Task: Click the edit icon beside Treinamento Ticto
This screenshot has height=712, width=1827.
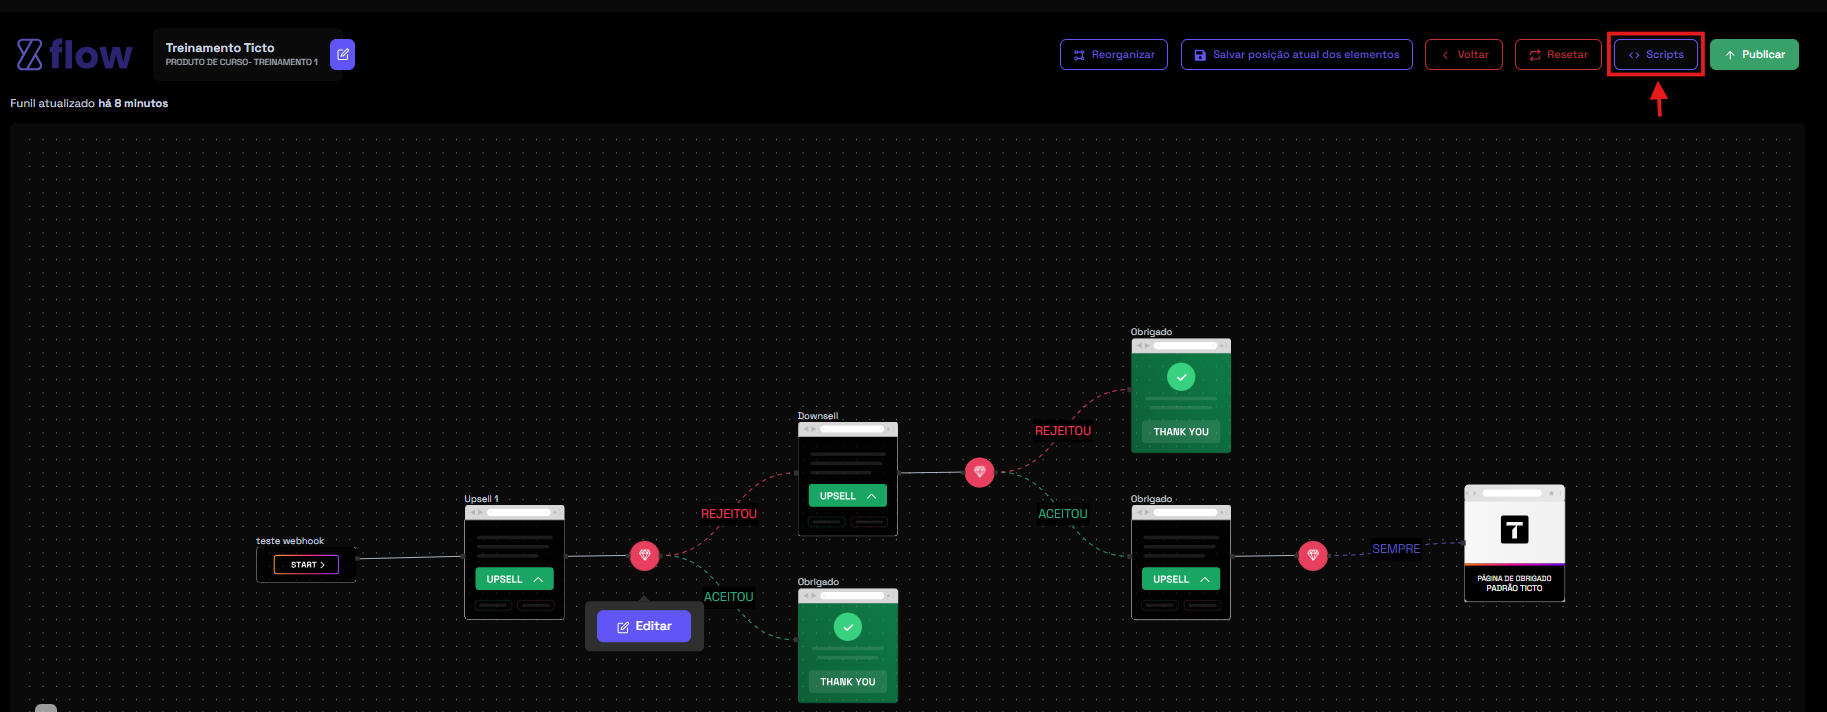Action: pyautogui.click(x=342, y=54)
